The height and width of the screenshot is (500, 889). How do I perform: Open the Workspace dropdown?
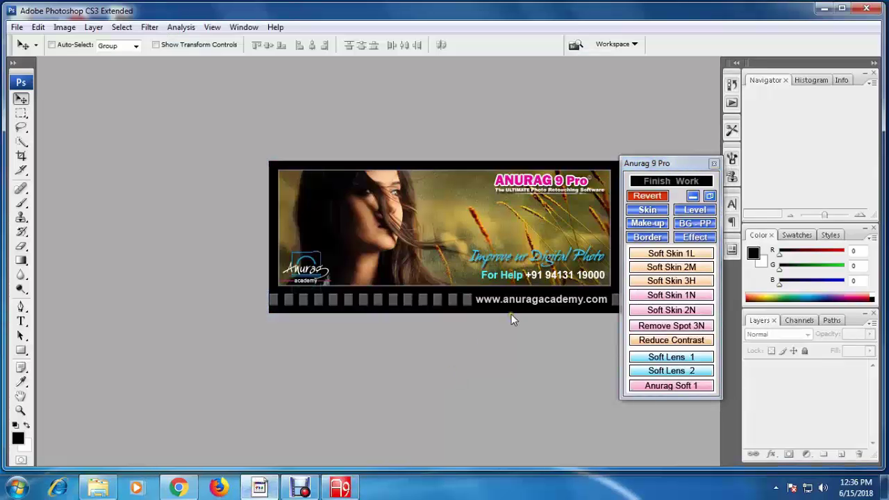[616, 44]
